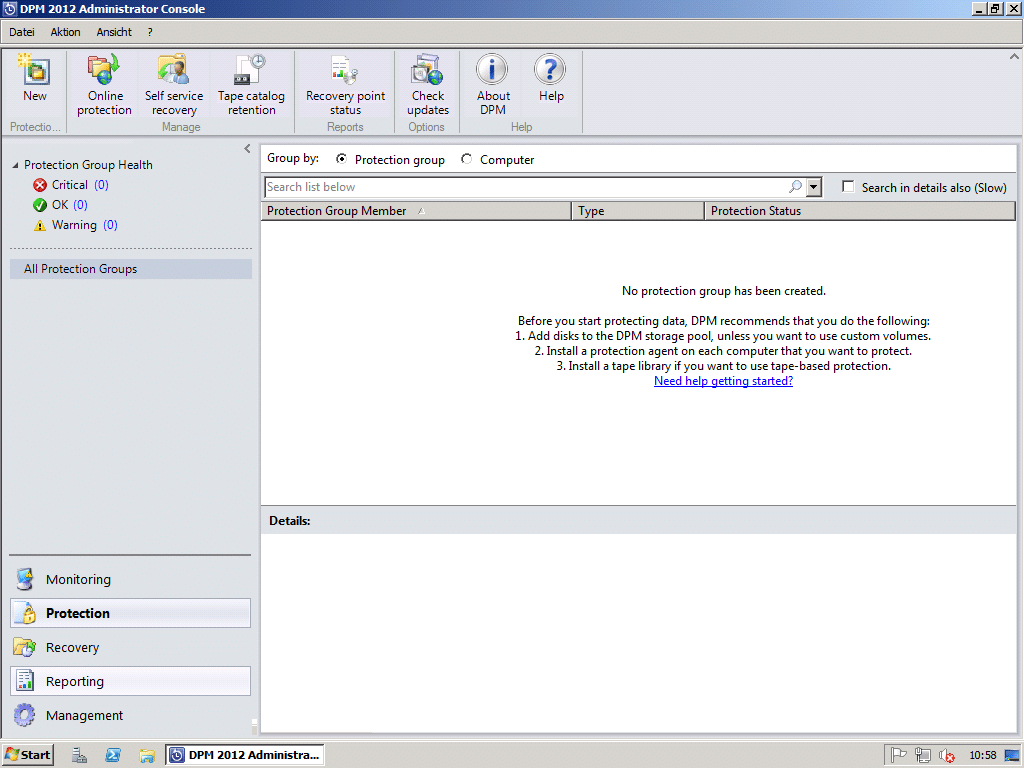The height and width of the screenshot is (768, 1024).
Task: Collapse the Protection Group Health tree
Action: pos(15,165)
